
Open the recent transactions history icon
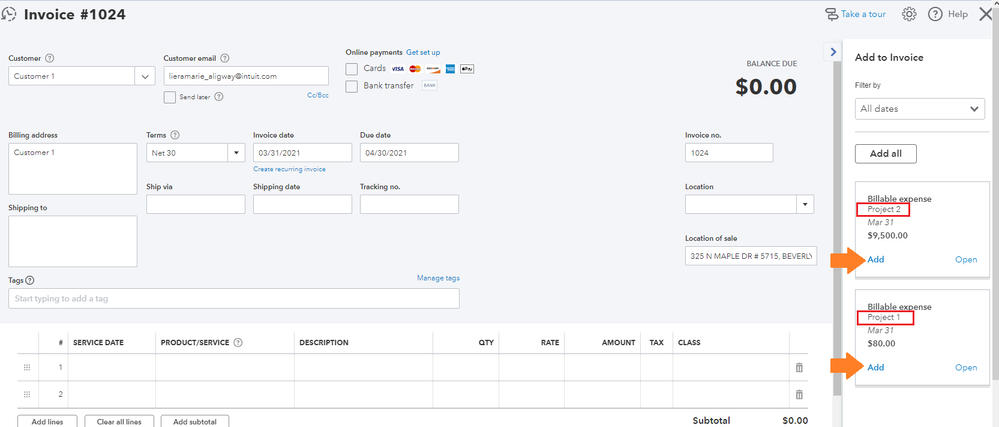tap(9, 14)
